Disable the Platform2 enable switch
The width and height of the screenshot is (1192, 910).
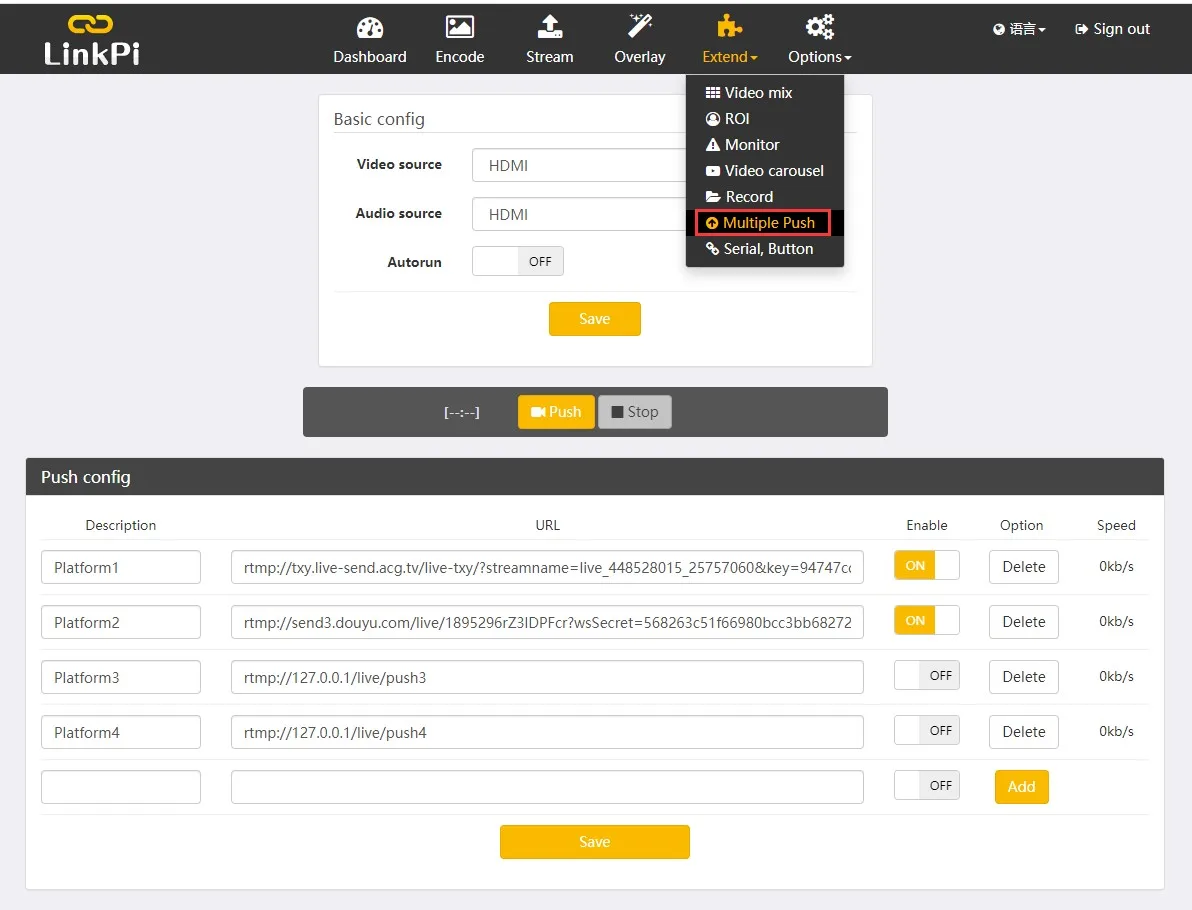[927, 620]
